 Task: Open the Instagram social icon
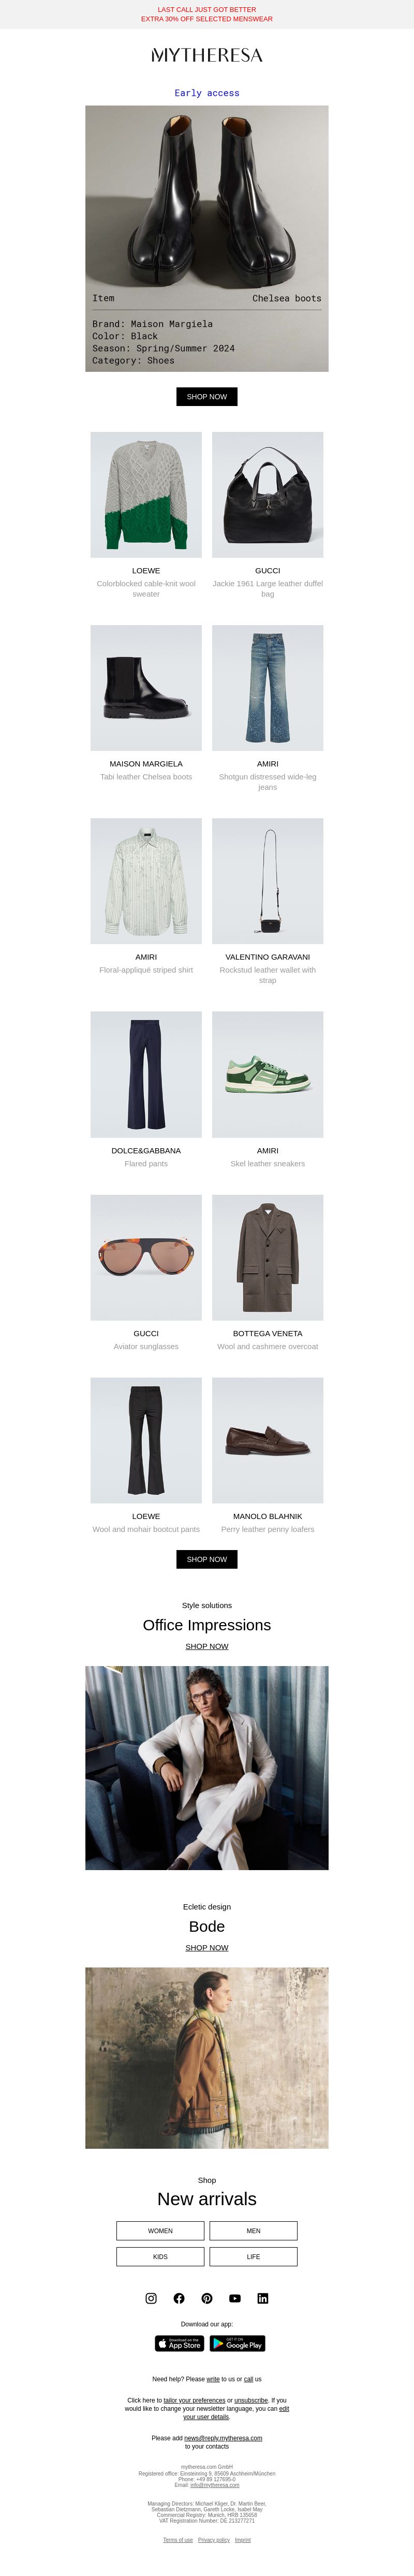point(151,2298)
